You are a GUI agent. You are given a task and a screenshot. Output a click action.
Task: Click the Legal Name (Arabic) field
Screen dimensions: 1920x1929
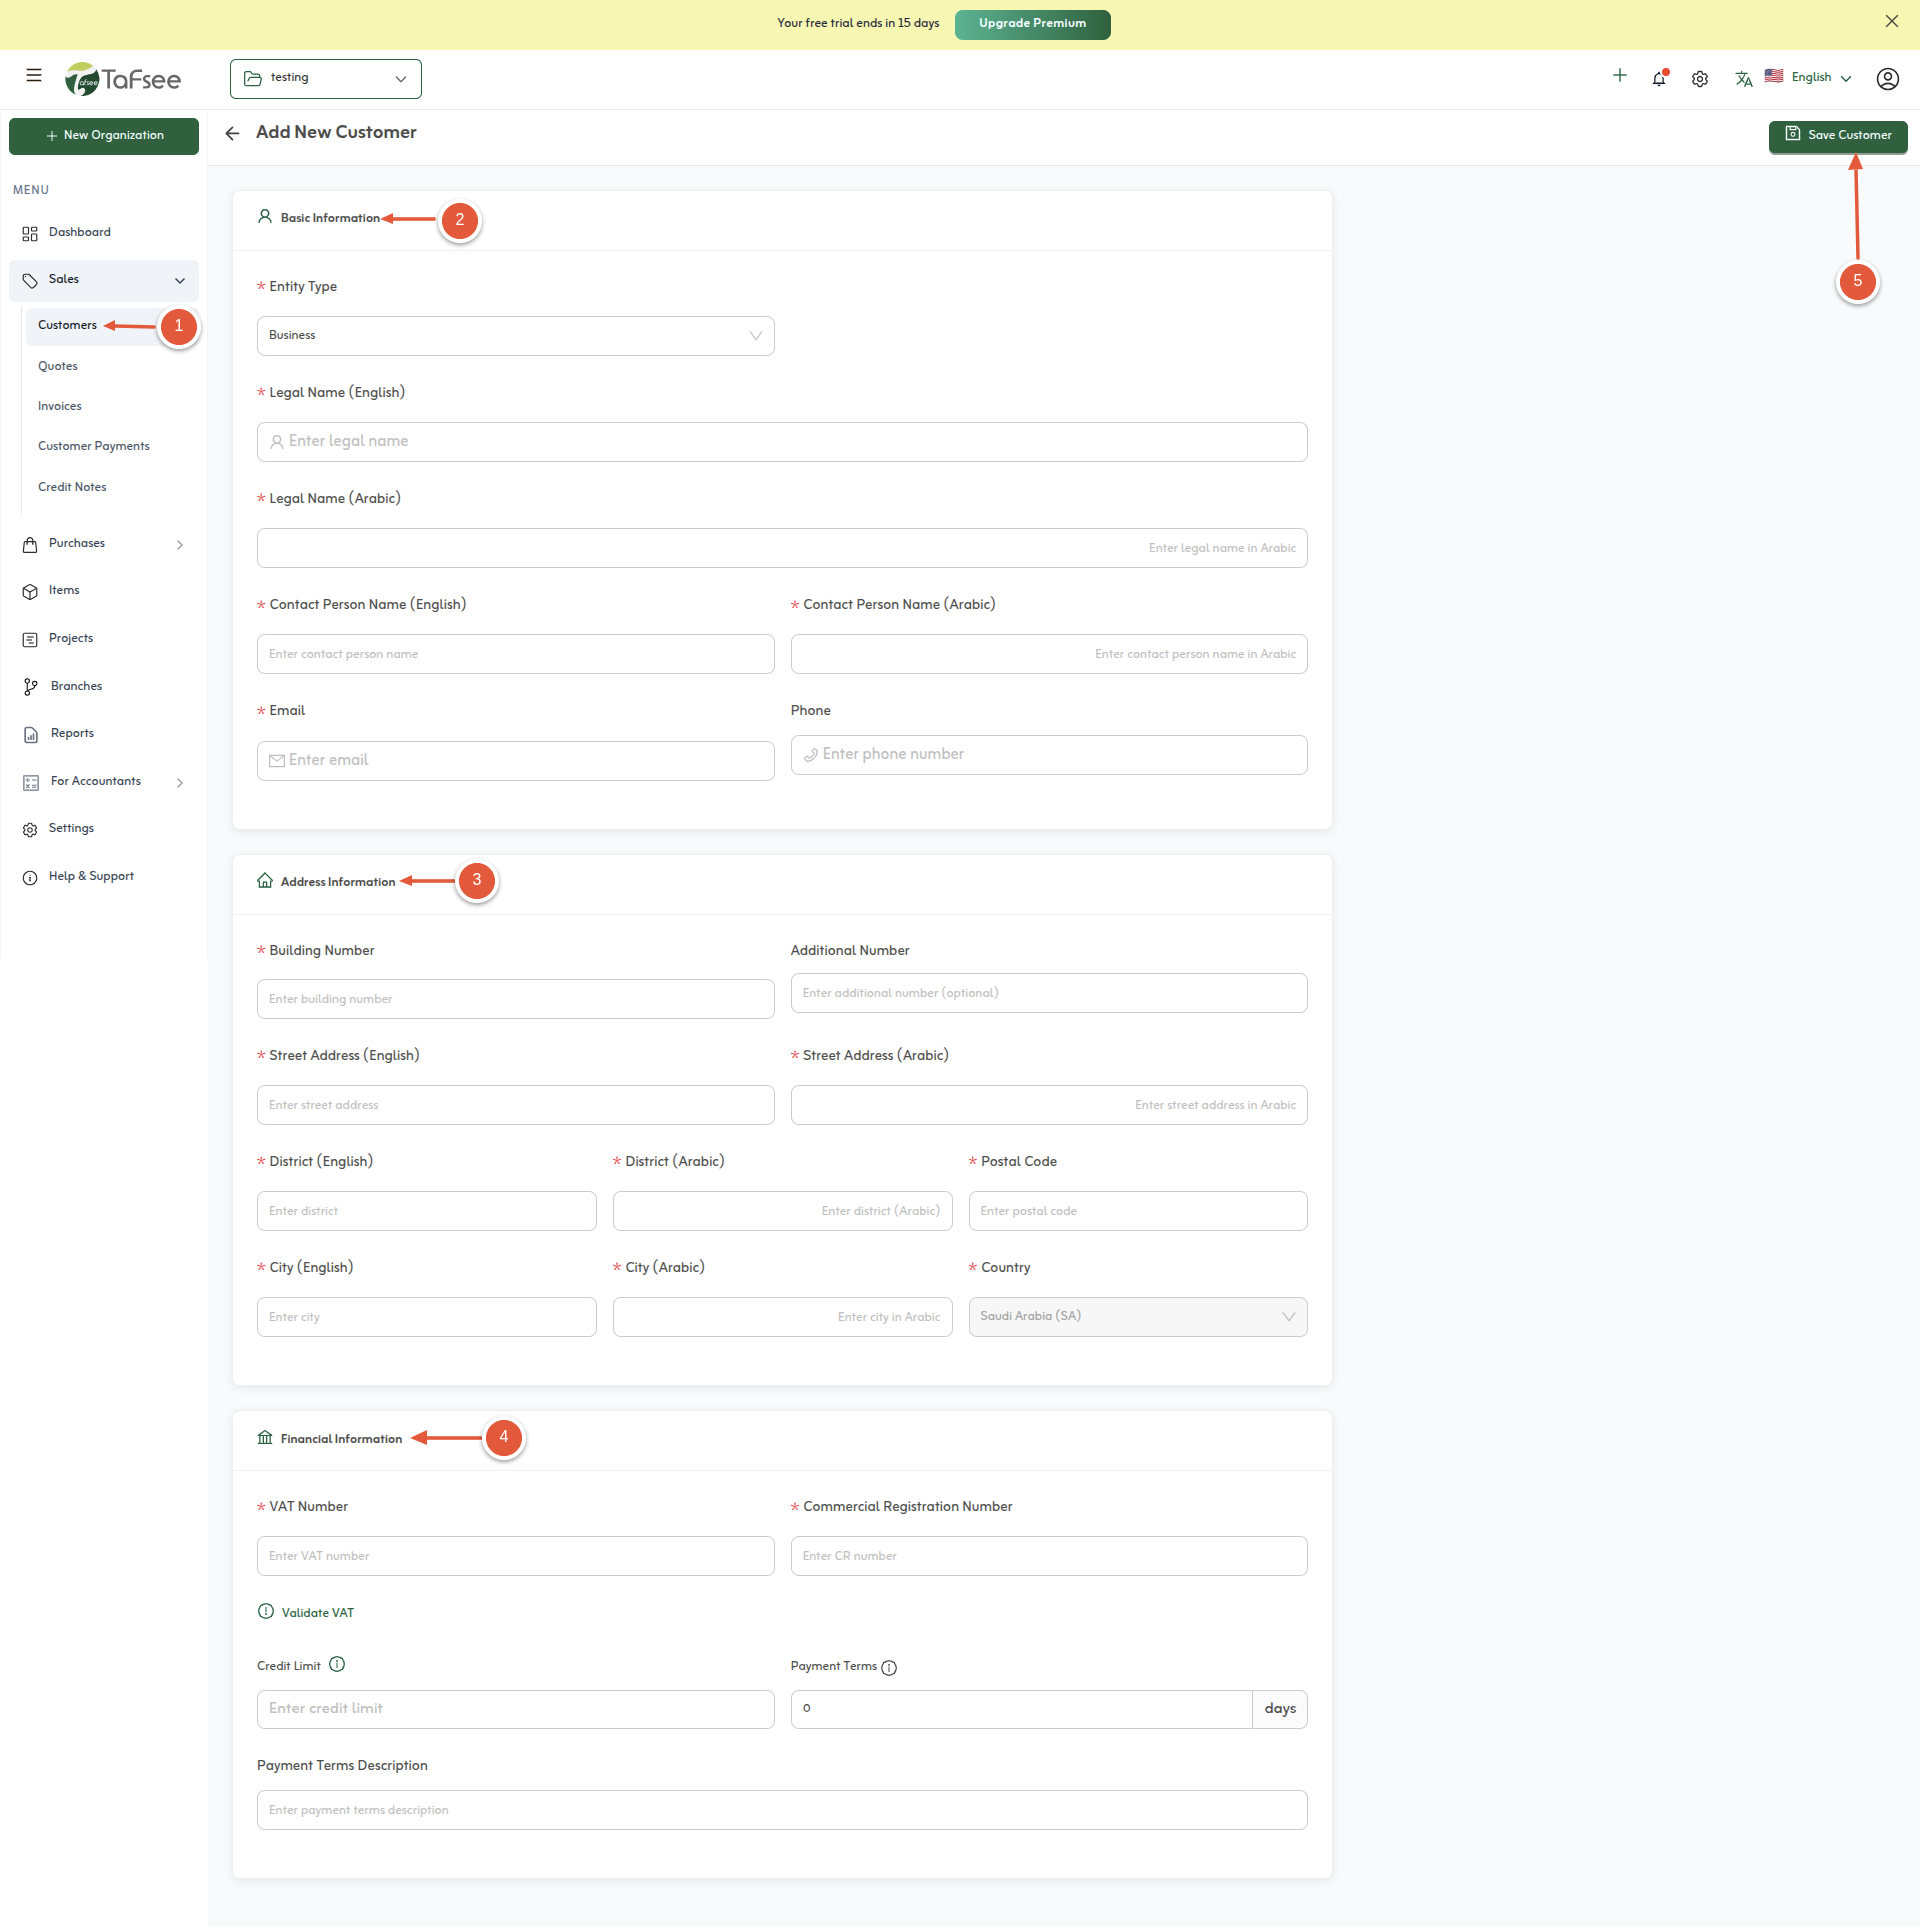pos(782,548)
